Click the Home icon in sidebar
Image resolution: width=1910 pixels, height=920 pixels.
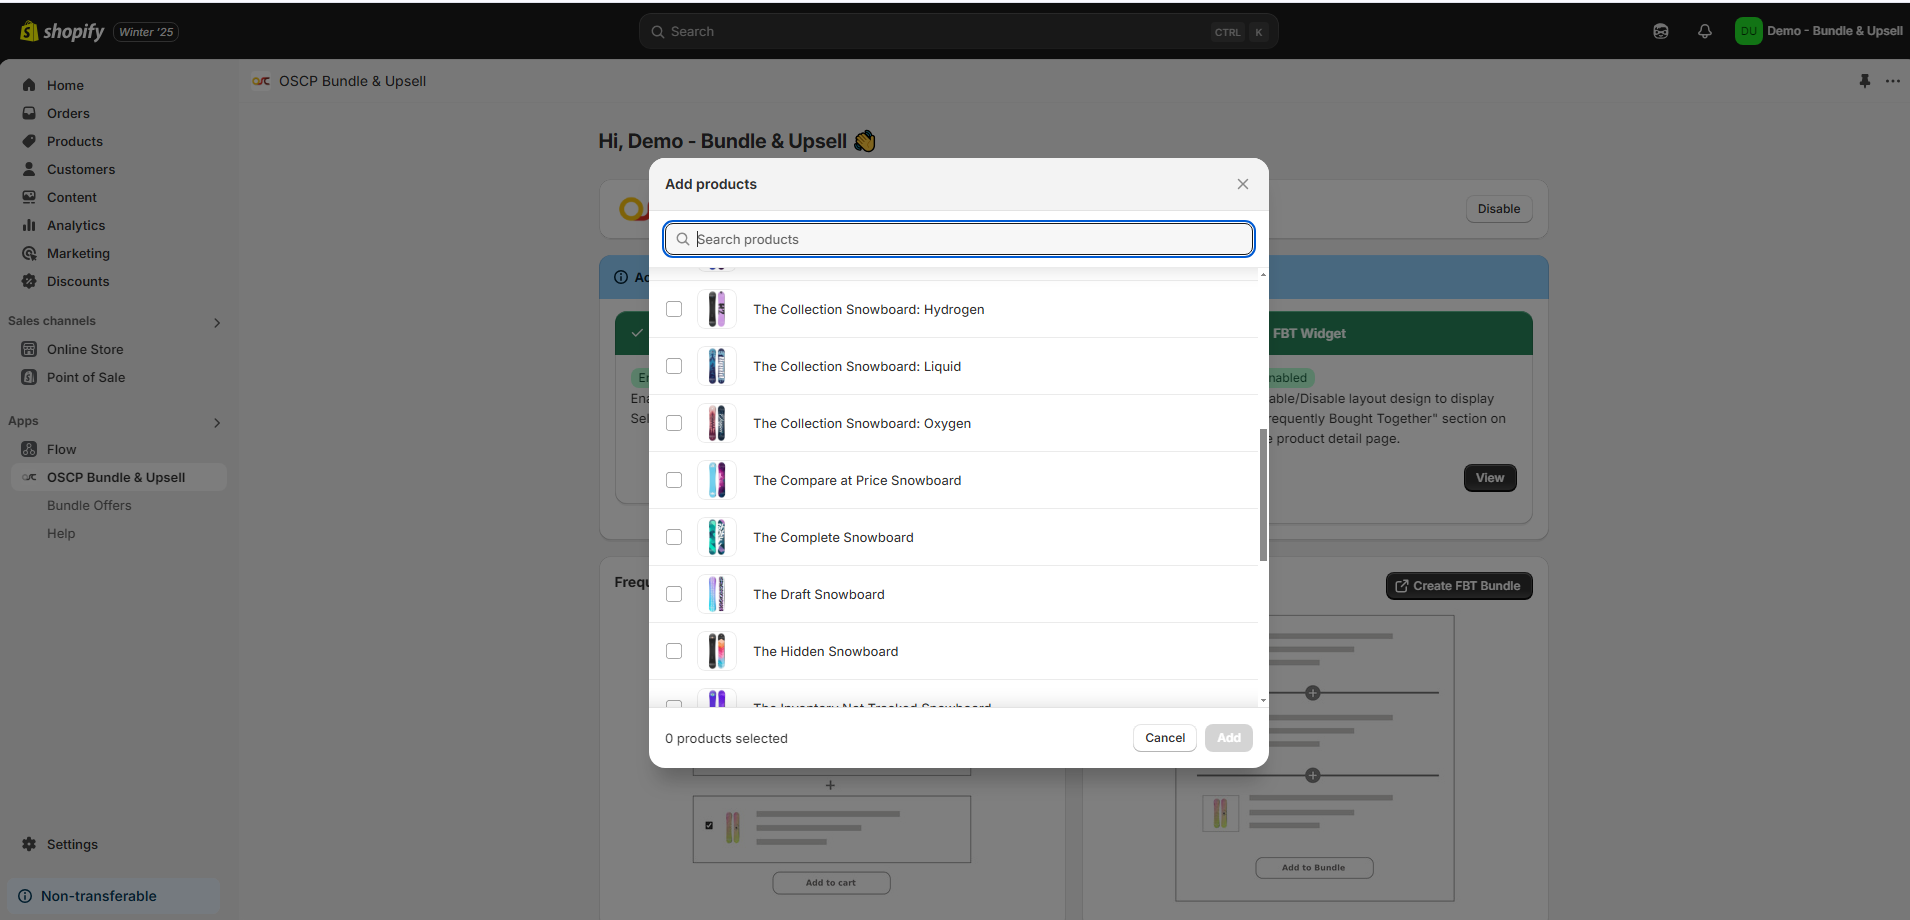pyautogui.click(x=29, y=85)
